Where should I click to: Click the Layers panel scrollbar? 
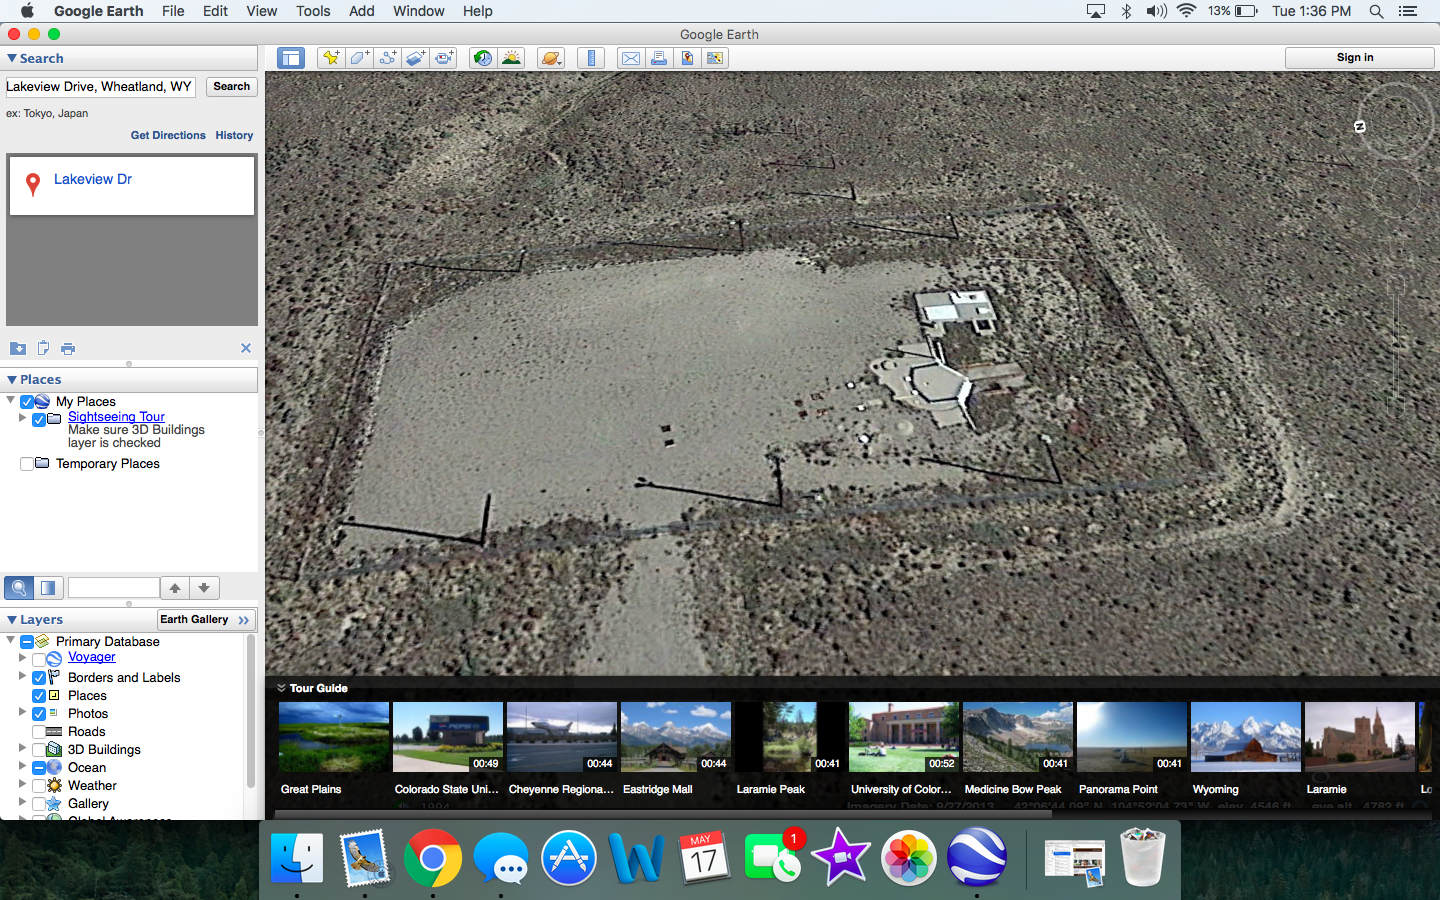pos(250,711)
